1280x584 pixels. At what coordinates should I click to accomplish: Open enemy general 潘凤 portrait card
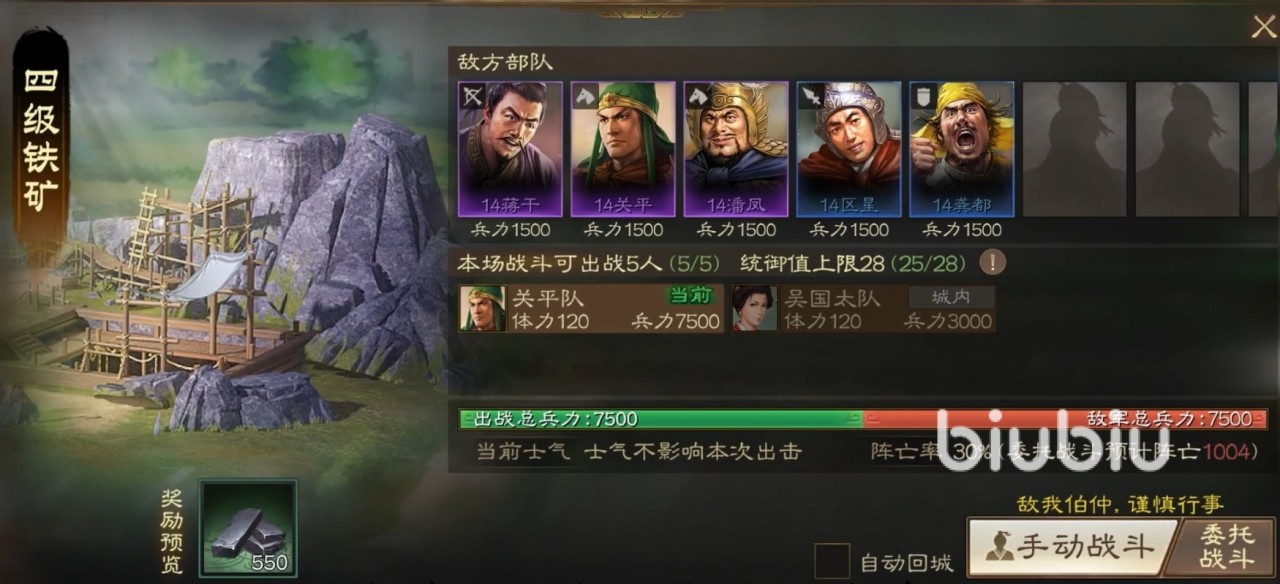736,149
